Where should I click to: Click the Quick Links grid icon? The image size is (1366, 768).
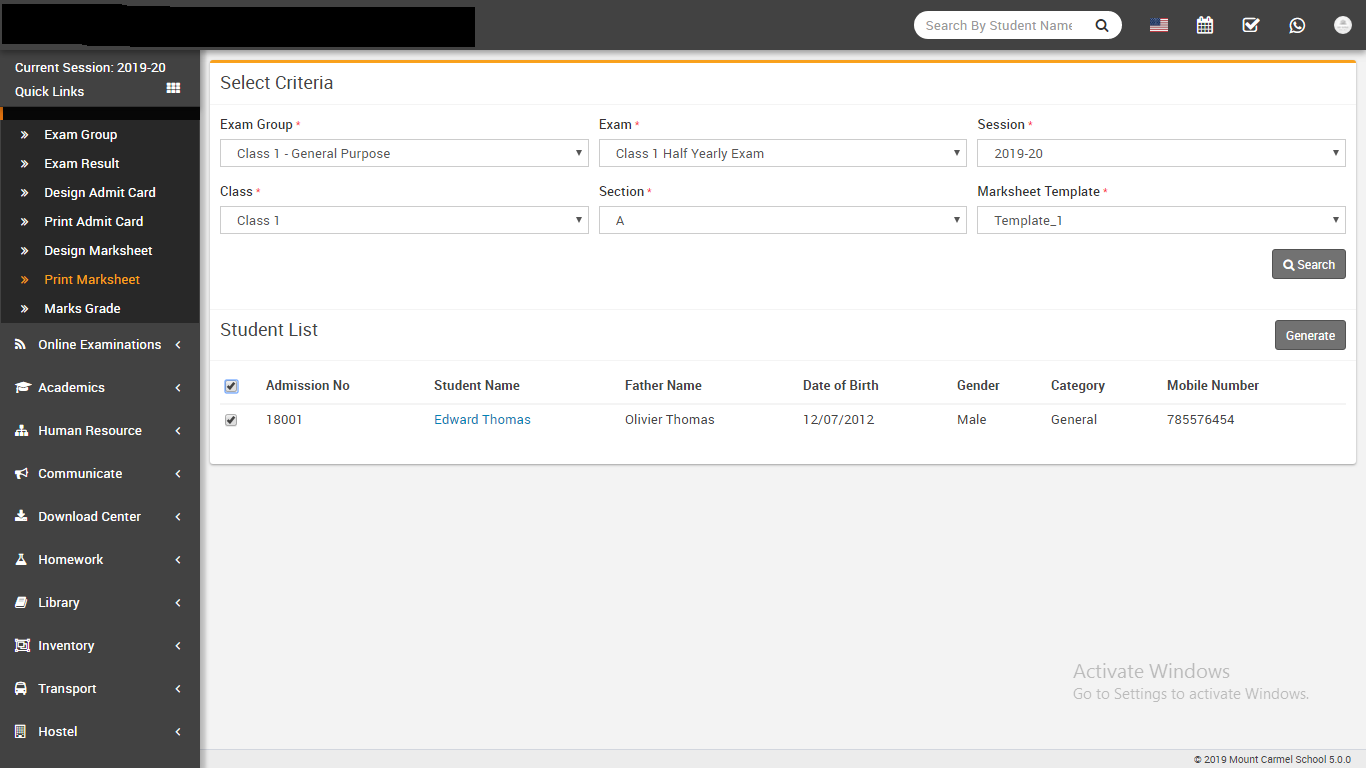(173, 89)
